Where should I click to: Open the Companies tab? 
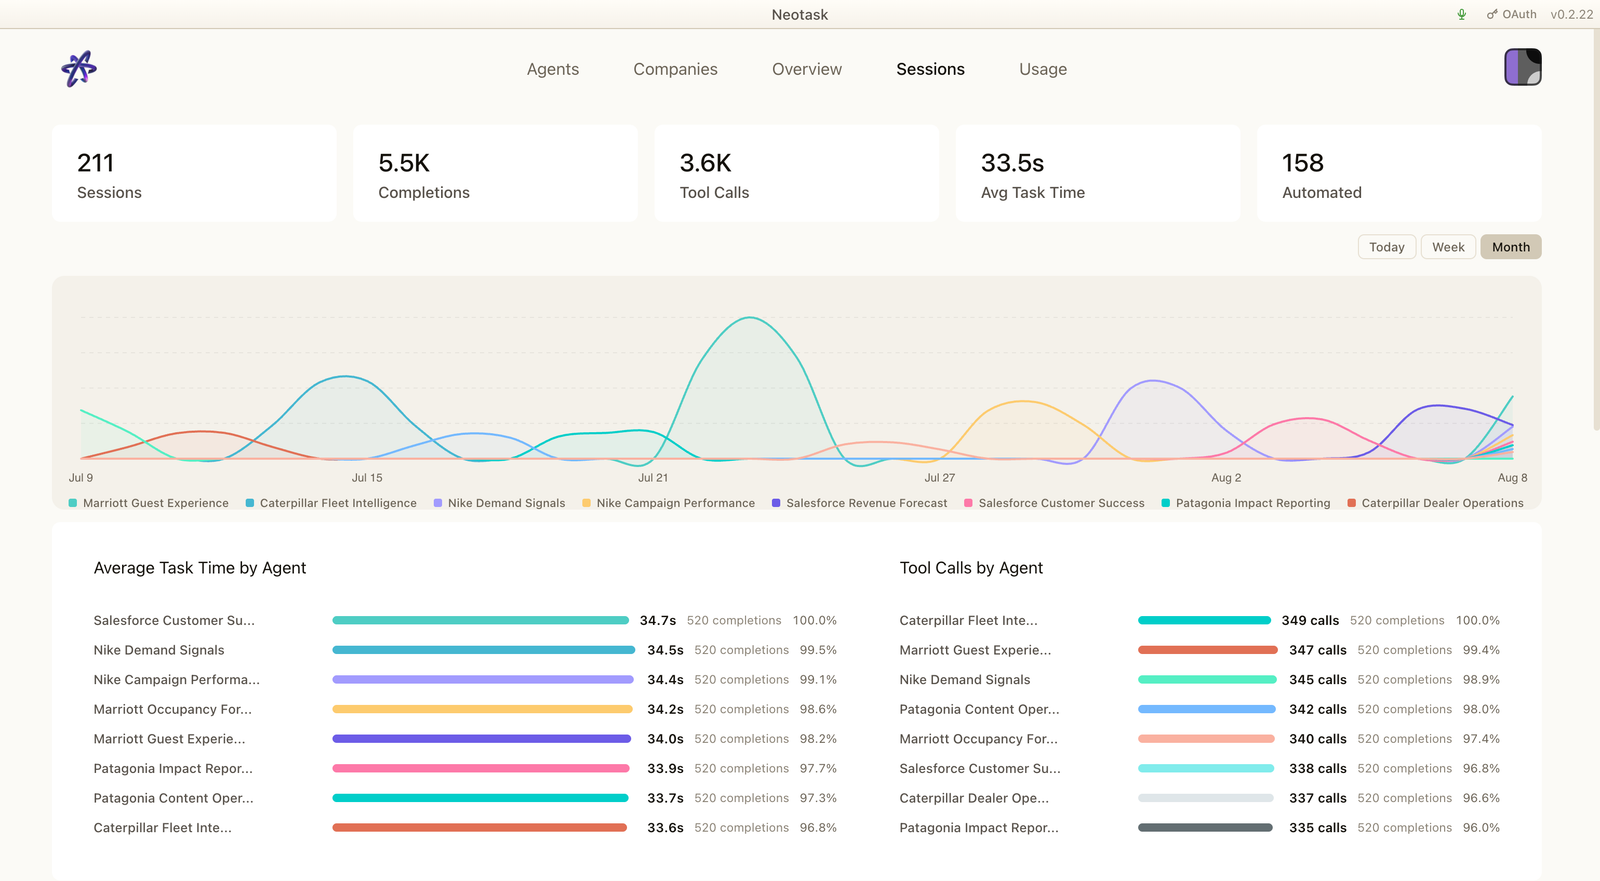click(x=675, y=69)
